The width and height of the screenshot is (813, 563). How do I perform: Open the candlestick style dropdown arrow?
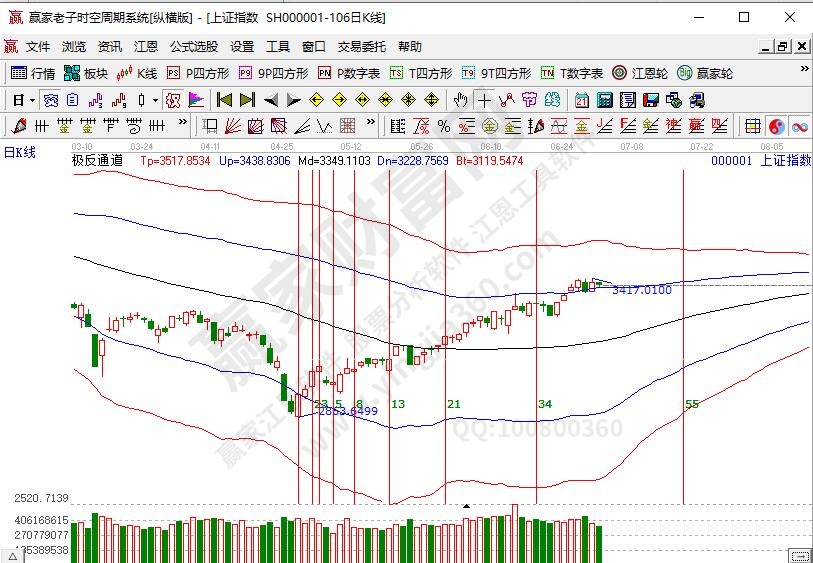click(x=155, y=100)
